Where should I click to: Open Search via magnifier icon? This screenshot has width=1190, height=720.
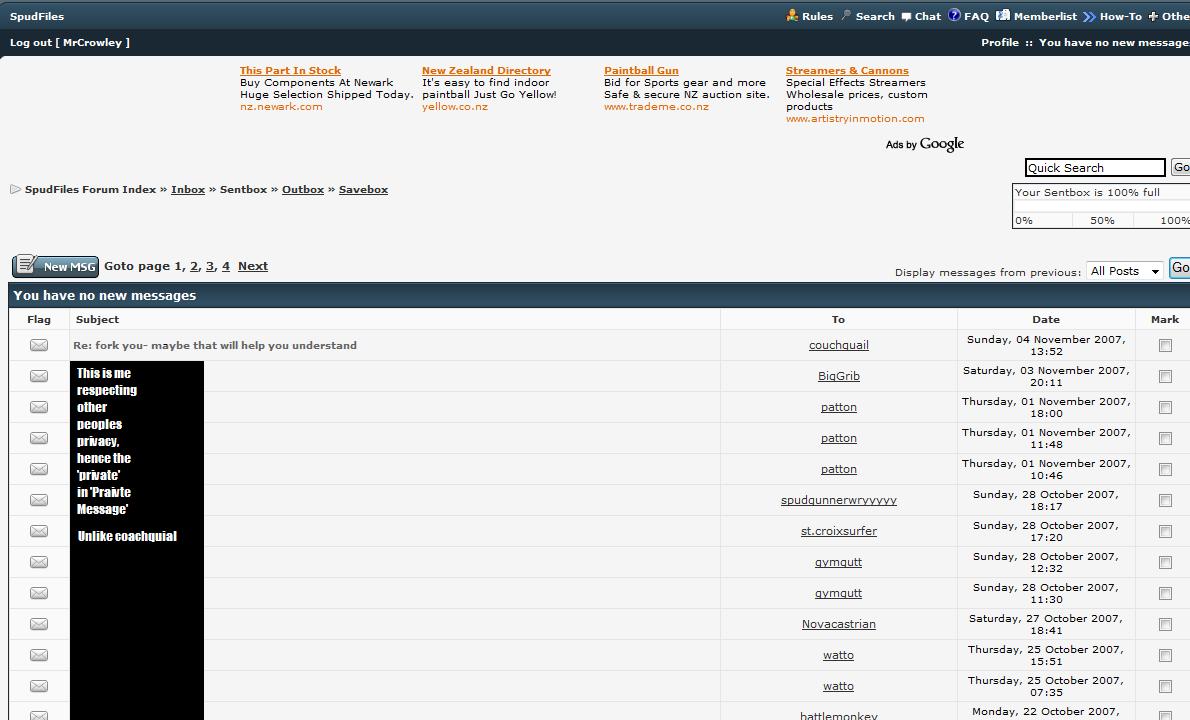tap(846, 16)
